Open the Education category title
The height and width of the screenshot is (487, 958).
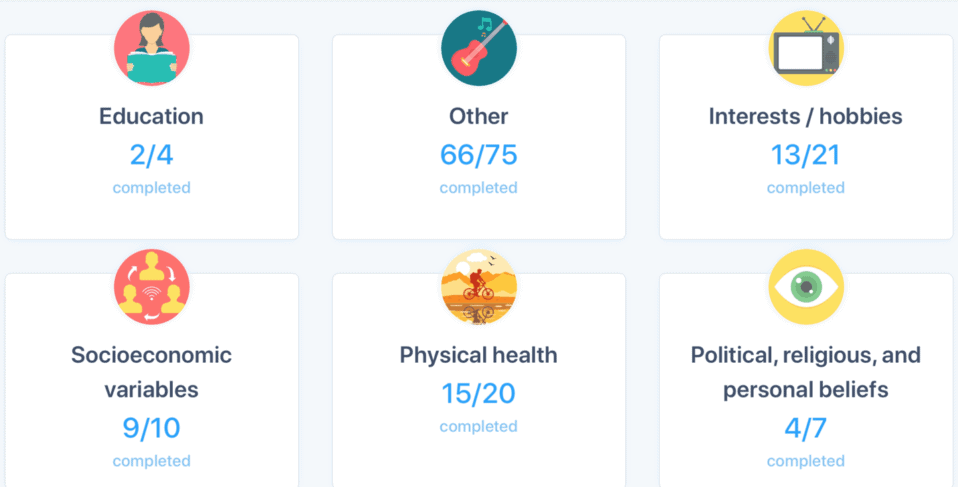(152, 116)
